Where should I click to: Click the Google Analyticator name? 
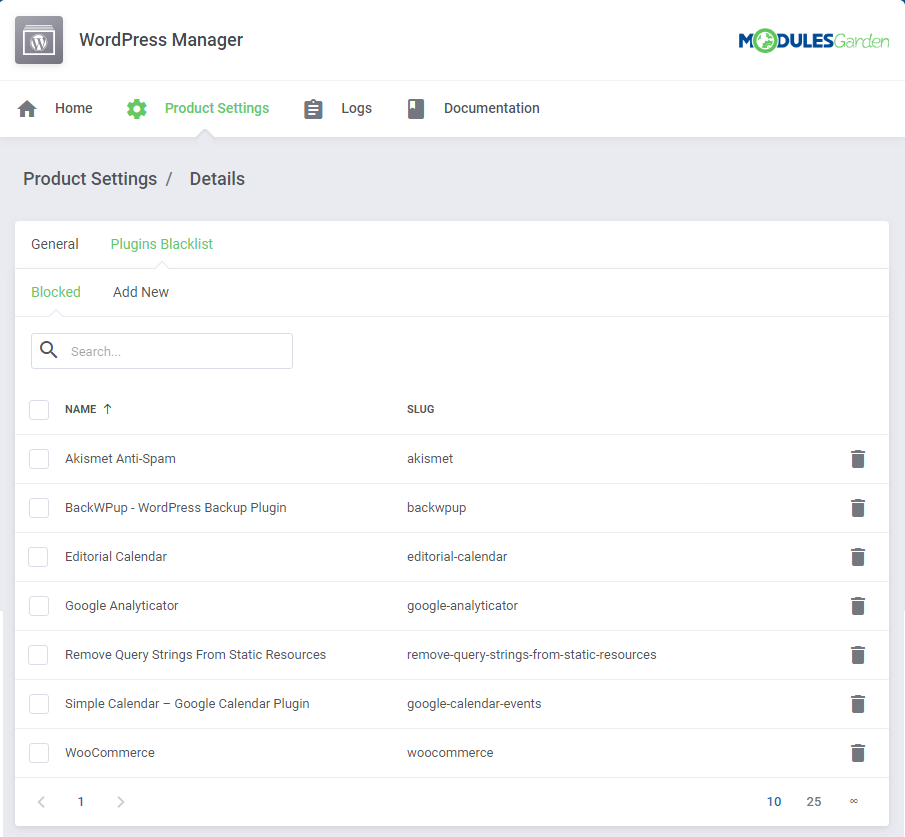coord(121,606)
